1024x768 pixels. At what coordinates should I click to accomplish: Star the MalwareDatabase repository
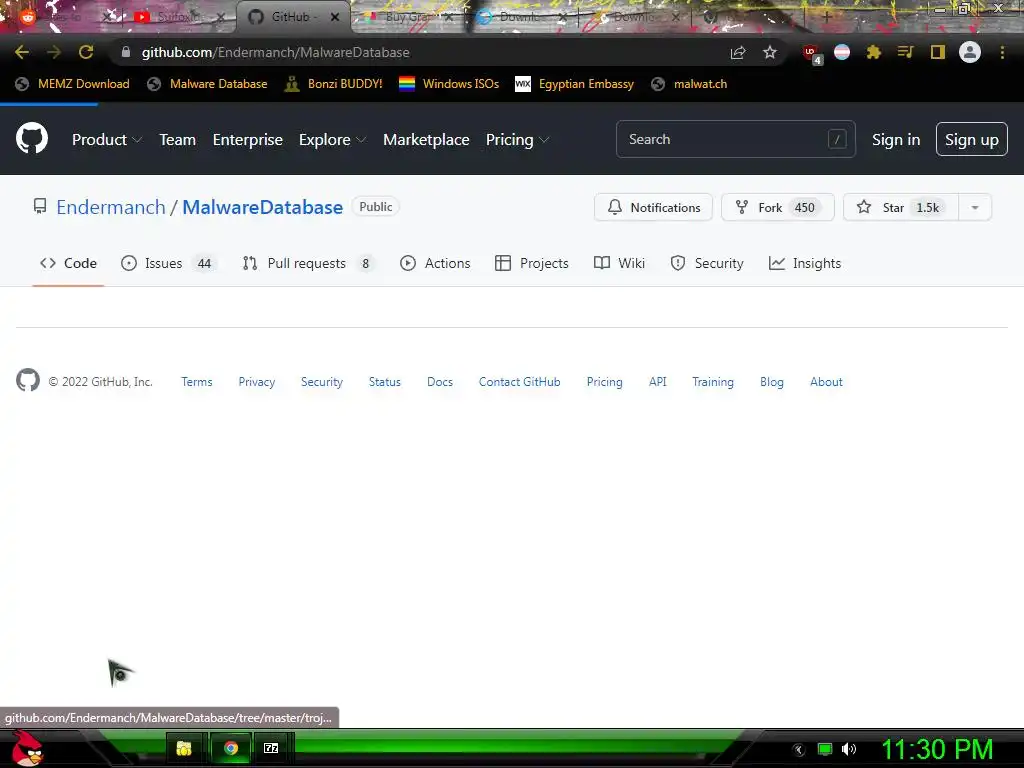coord(901,208)
